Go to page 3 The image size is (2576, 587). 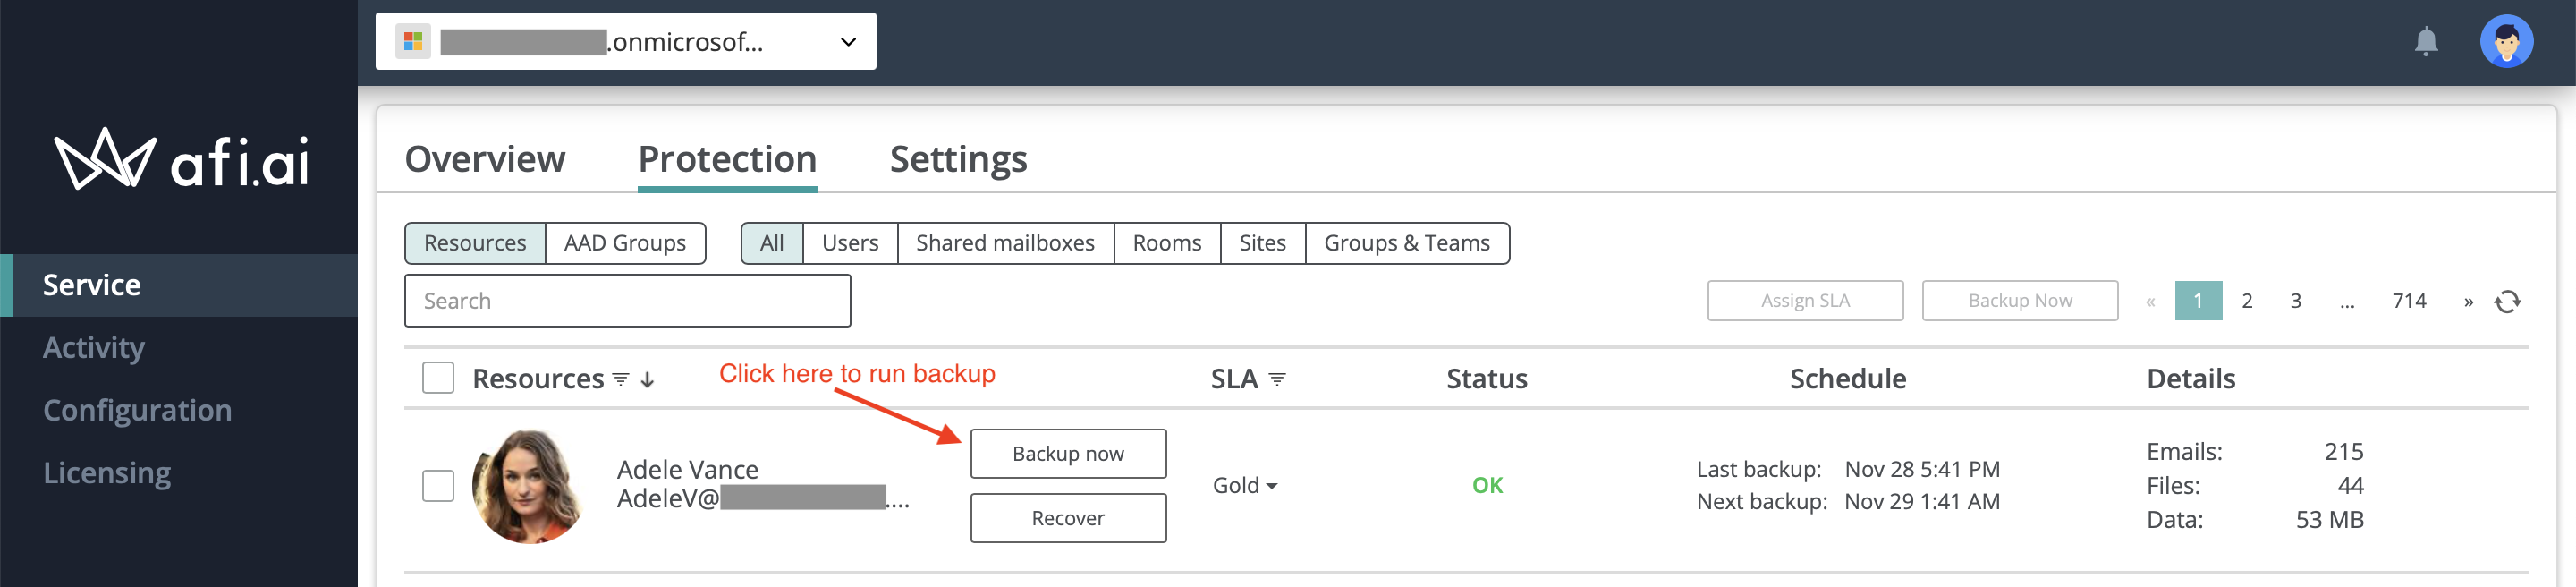2296,301
